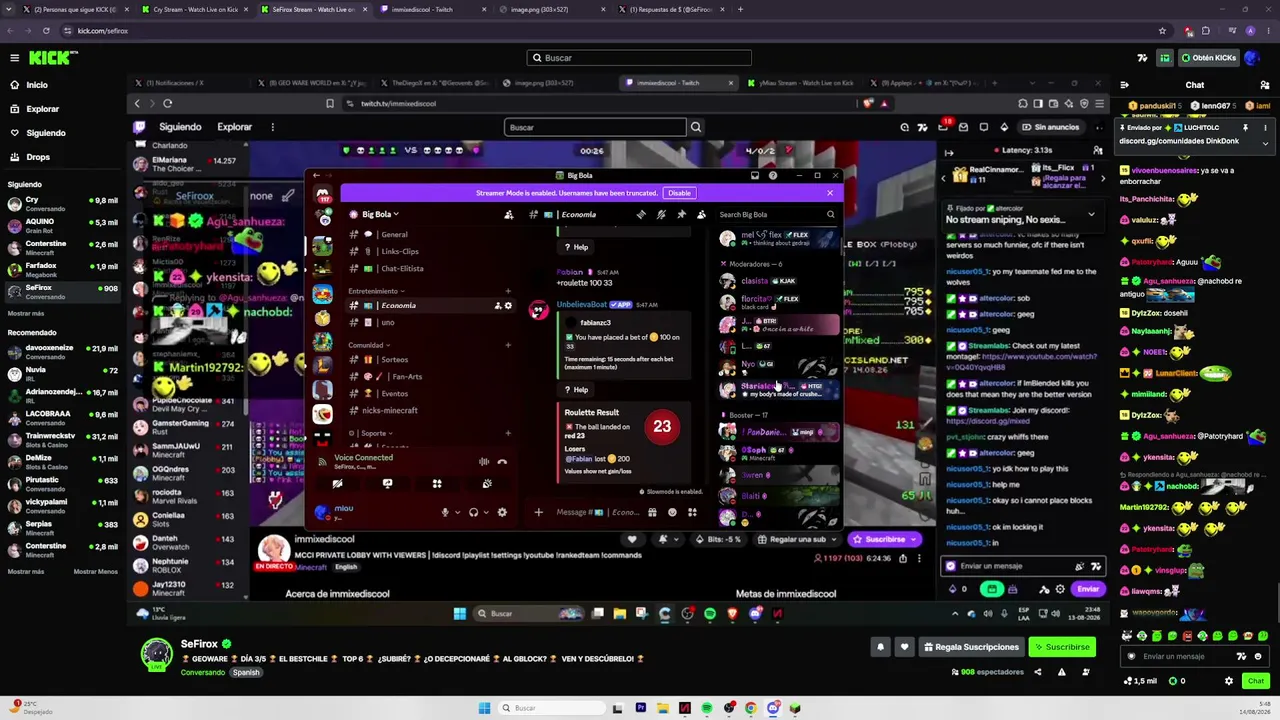Collapse Soporte channel category
Viewport: 1280px width, 720px height.
coord(369,433)
